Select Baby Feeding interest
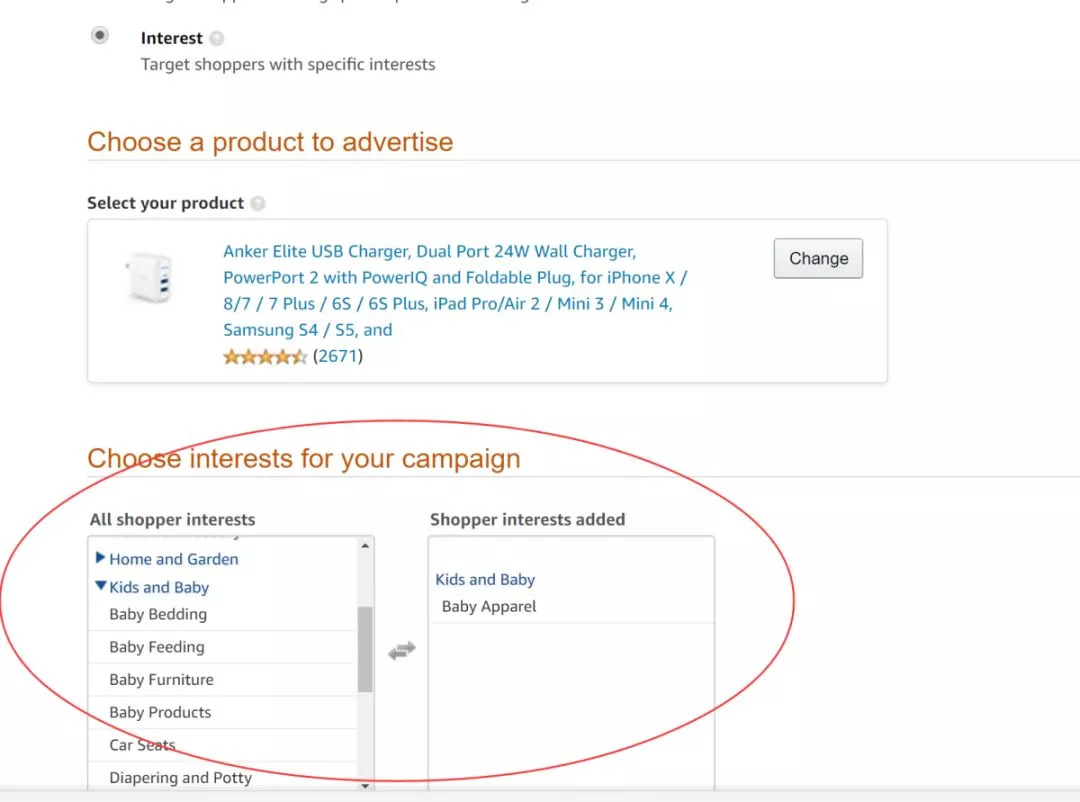1080x802 pixels. (157, 647)
